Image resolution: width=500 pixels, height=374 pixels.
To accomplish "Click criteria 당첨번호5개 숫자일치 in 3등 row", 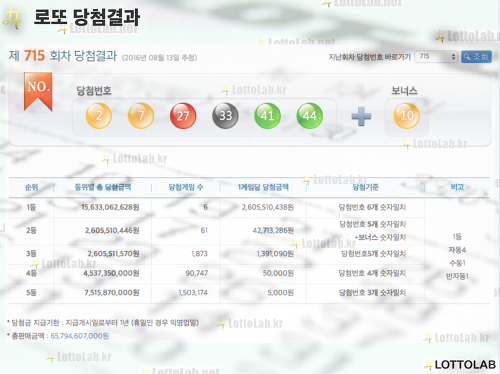I will click(x=374, y=254).
